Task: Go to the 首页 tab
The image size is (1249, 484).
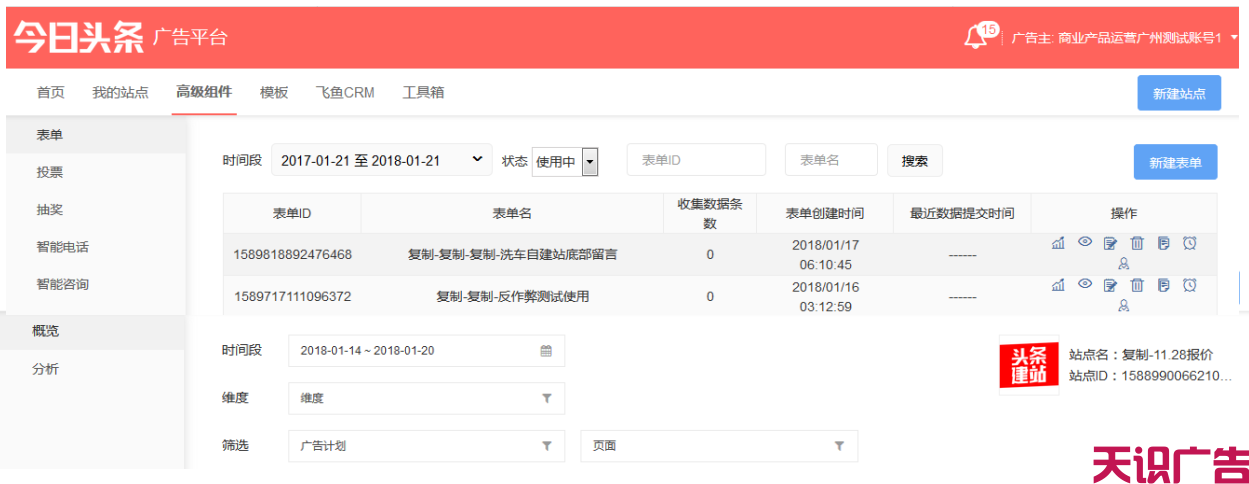Action: click(51, 92)
